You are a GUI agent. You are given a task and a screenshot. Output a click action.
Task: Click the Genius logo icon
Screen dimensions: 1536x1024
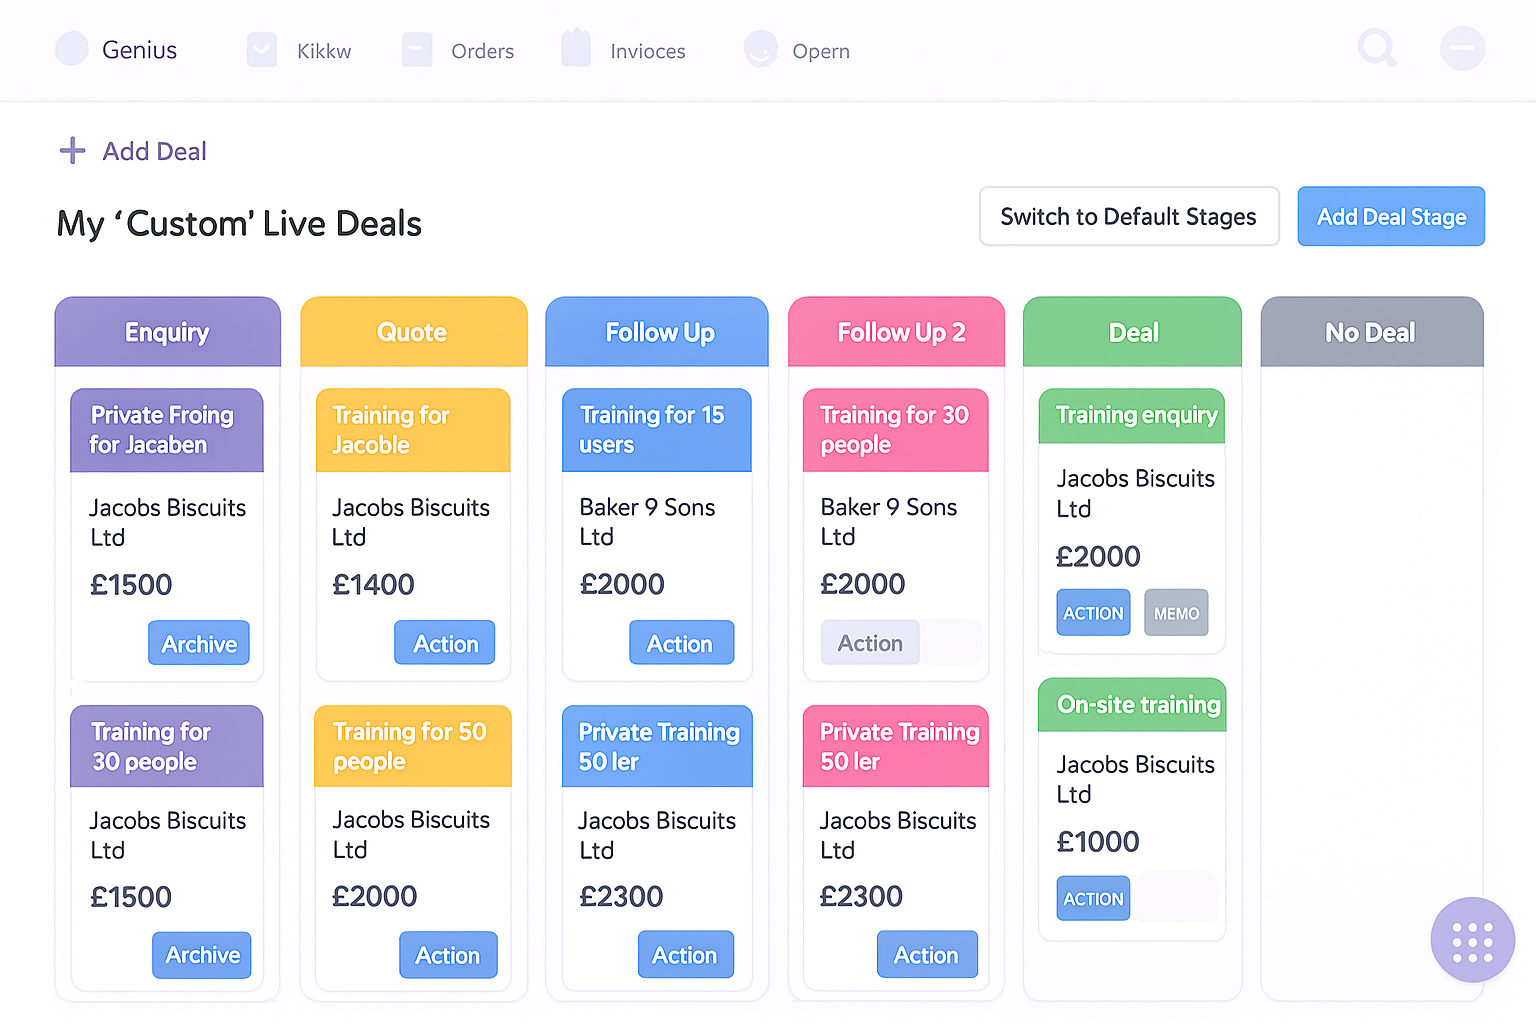click(72, 49)
